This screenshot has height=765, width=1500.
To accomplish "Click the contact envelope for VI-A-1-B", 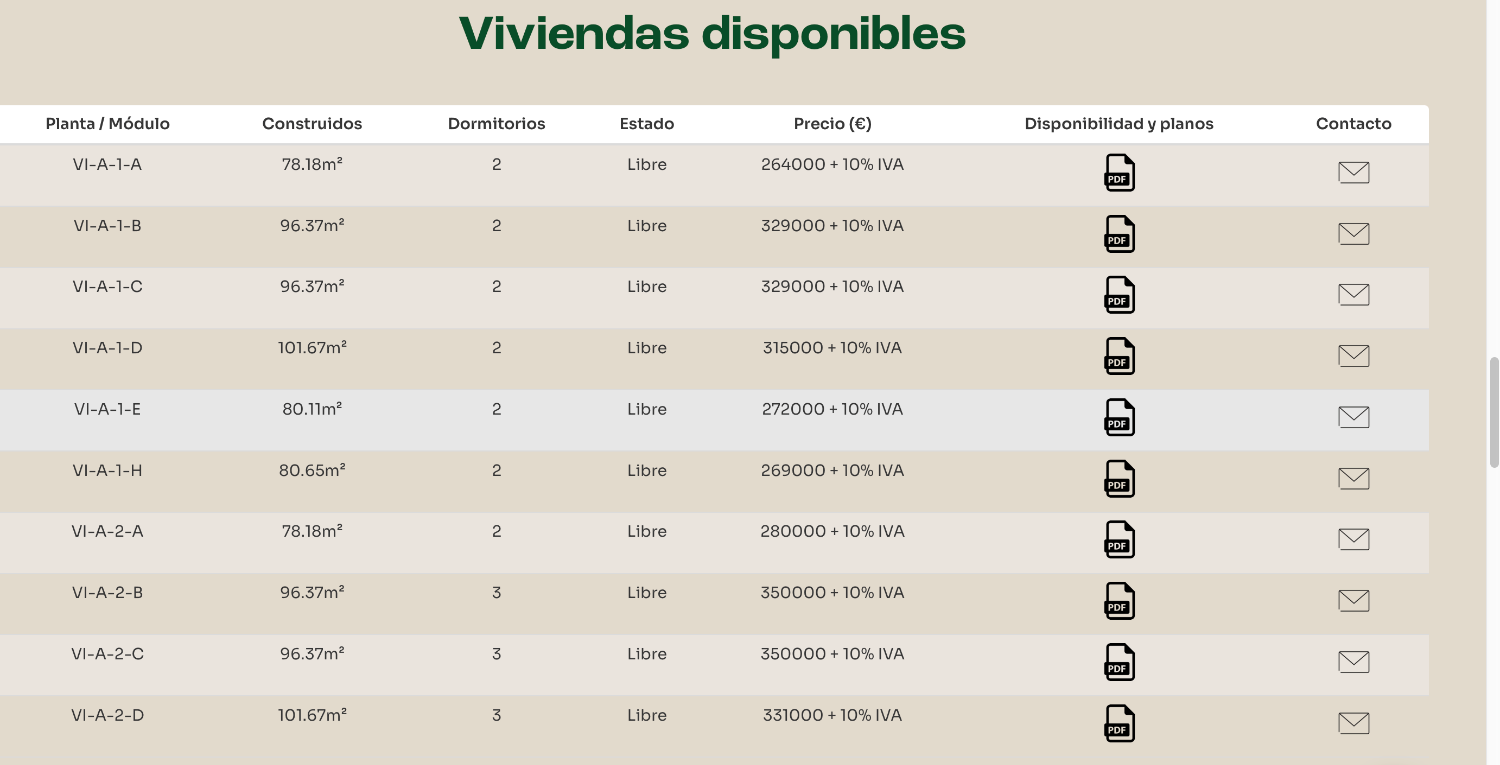I will click(1353, 234).
